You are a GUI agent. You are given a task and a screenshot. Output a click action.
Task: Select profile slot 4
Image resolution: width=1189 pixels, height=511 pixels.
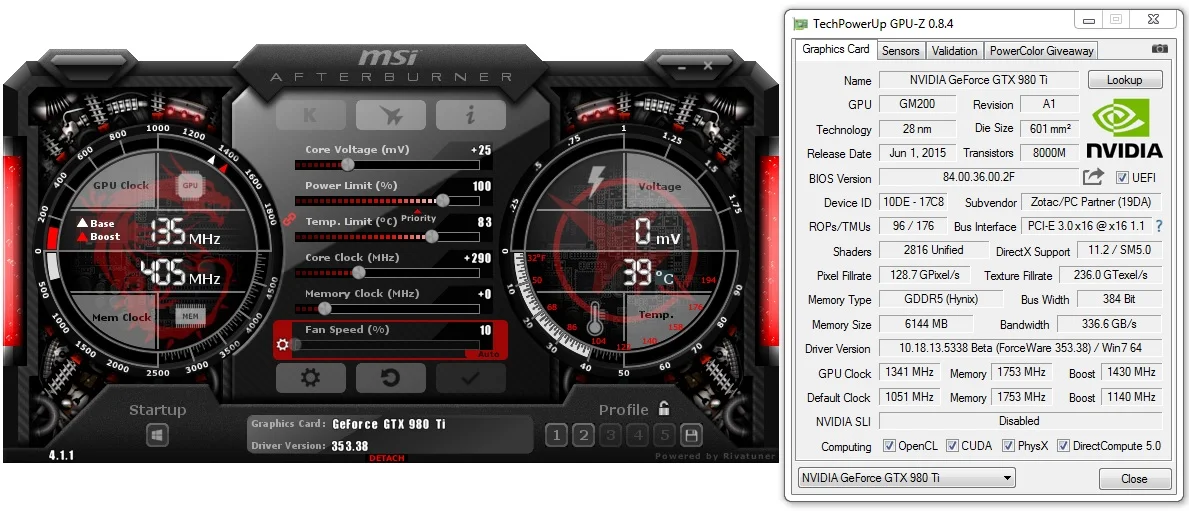(x=638, y=435)
